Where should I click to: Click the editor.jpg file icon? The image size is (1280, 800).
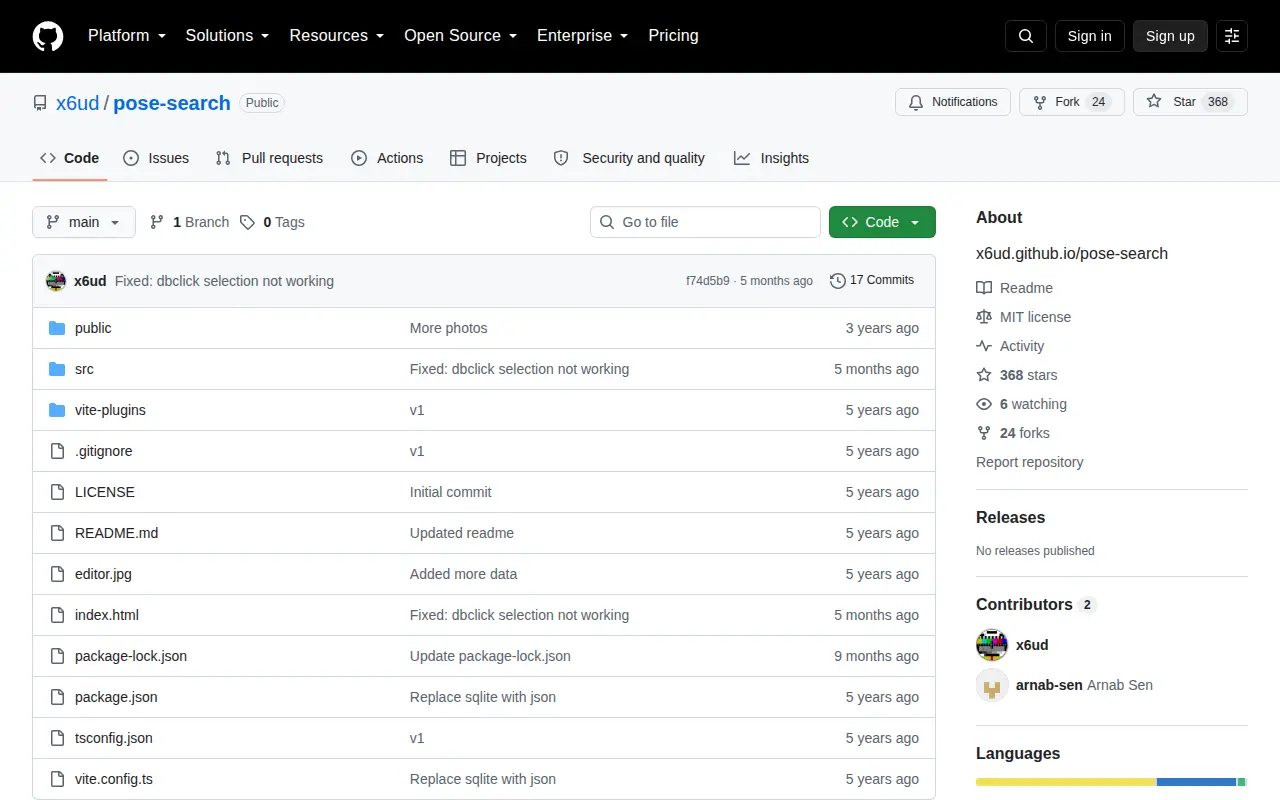tap(57, 574)
